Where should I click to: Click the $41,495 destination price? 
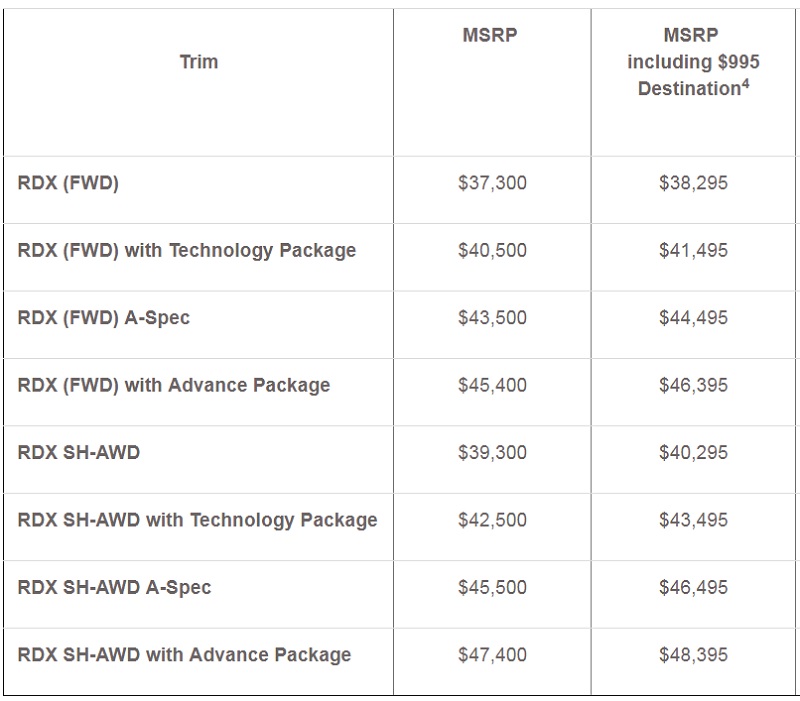tap(693, 250)
